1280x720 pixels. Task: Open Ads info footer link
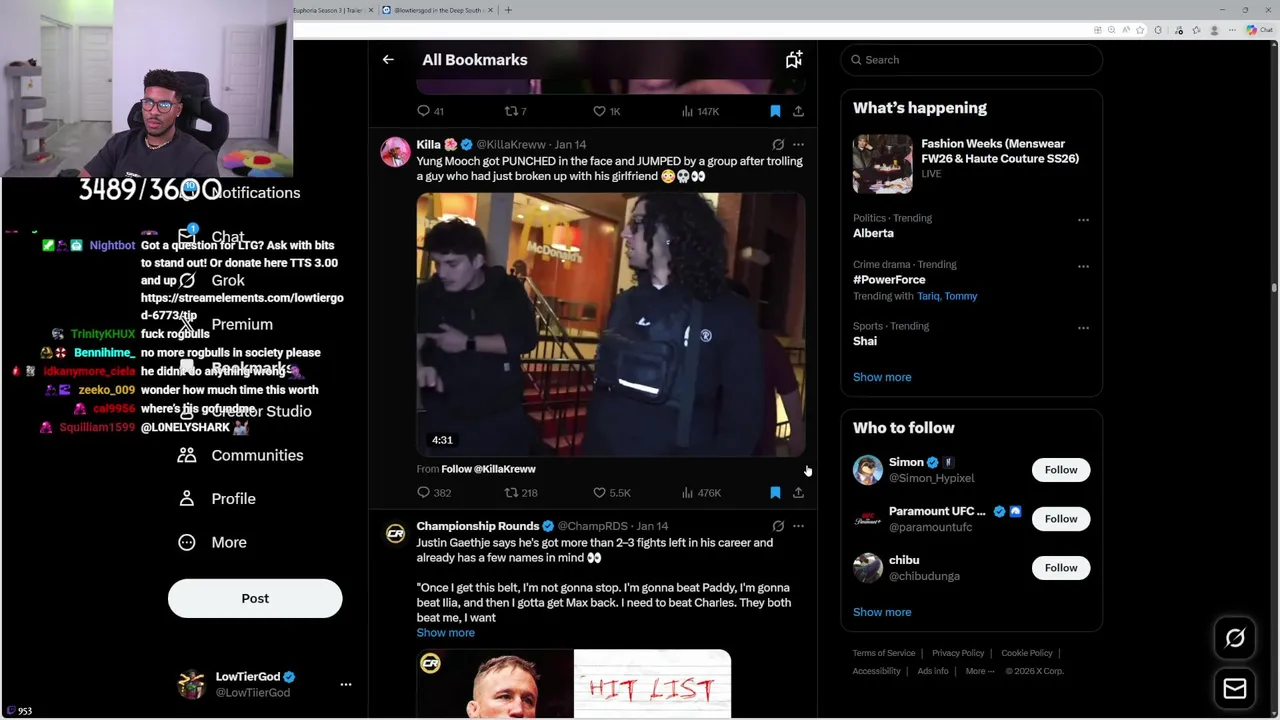pyautogui.click(x=933, y=671)
